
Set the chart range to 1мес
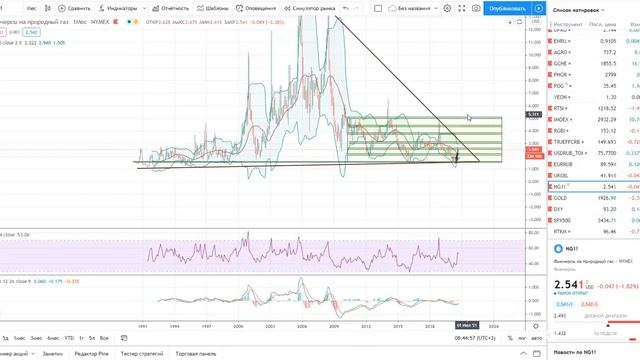(19, 338)
